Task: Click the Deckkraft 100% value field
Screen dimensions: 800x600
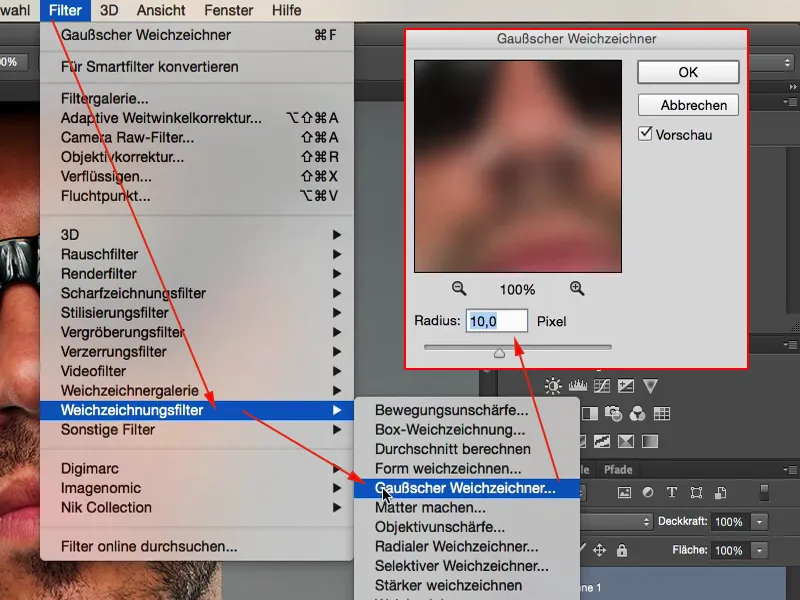Action: (x=729, y=522)
